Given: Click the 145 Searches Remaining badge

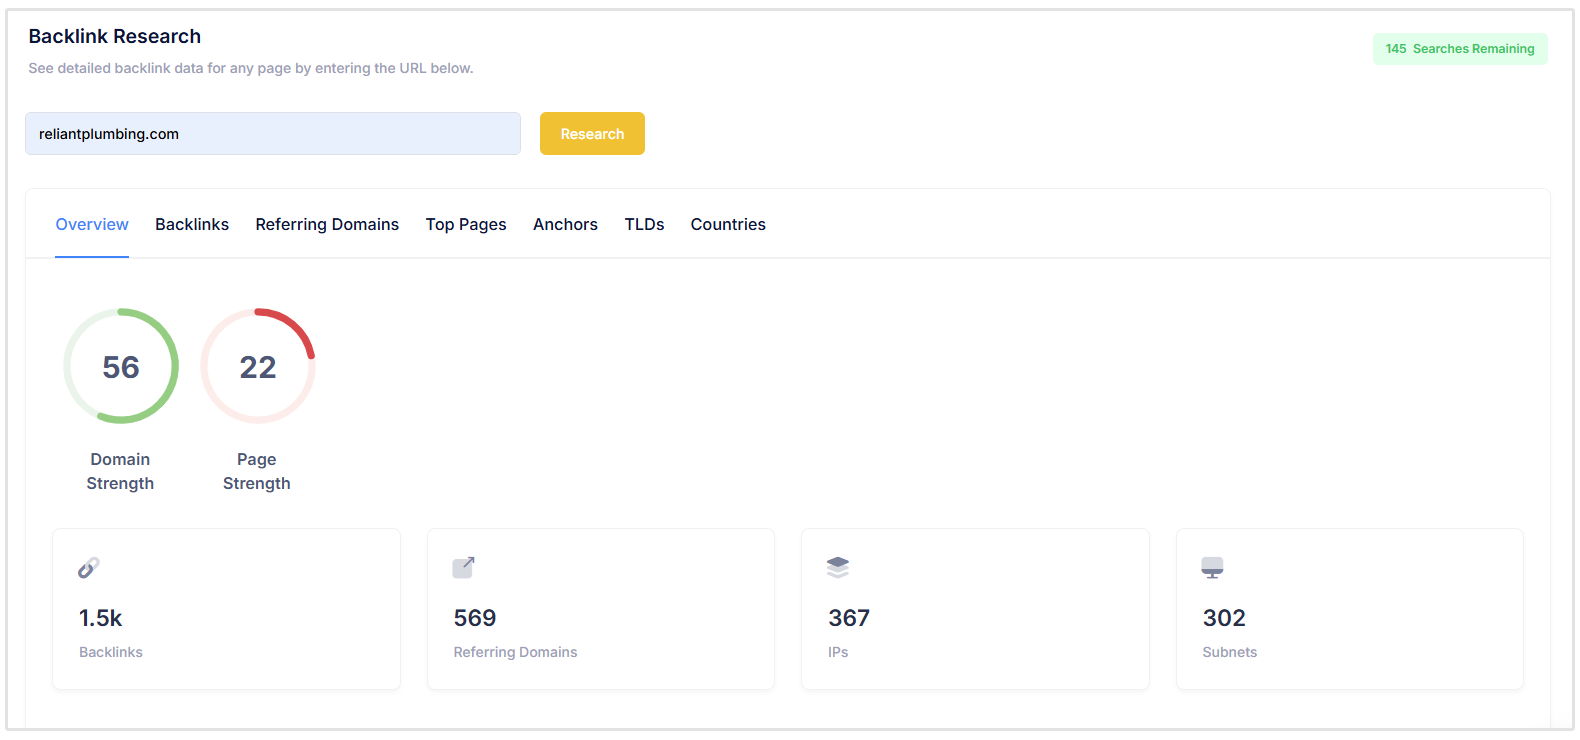Looking at the screenshot, I should [1460, 49].
